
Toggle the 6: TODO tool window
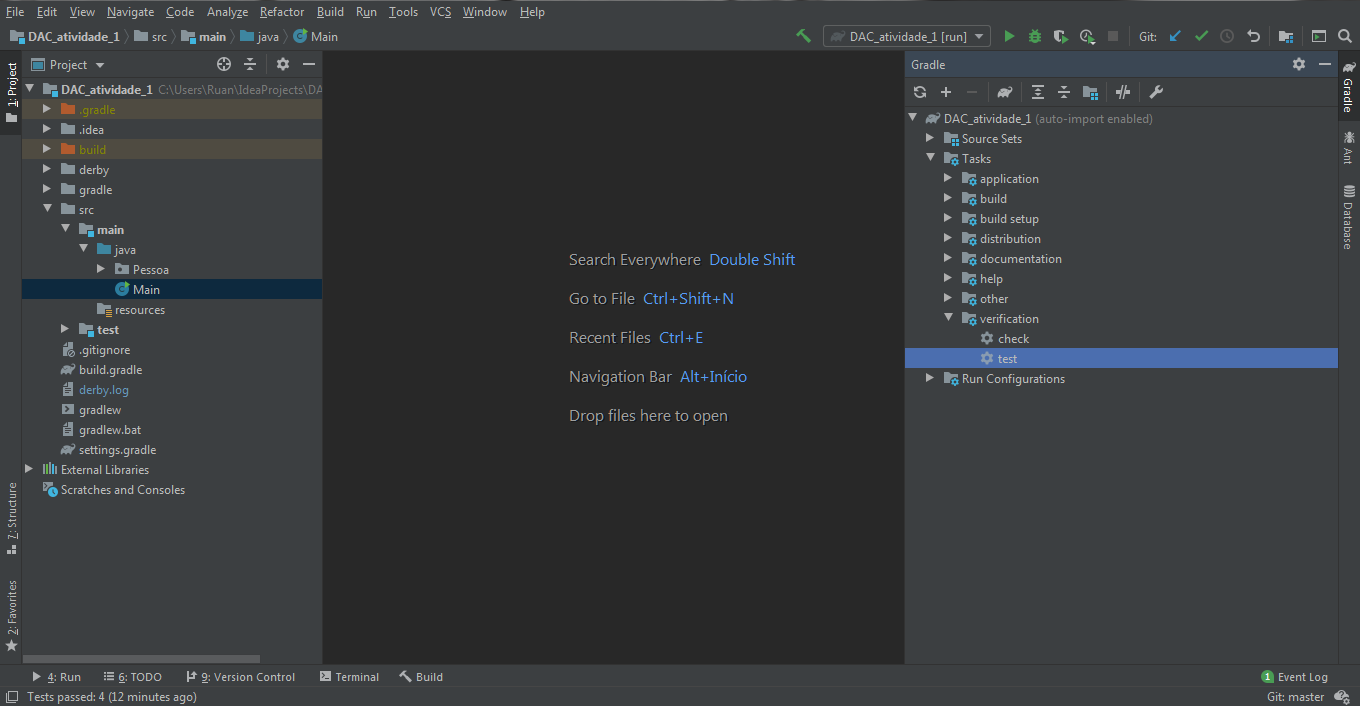tap(132, 677)
